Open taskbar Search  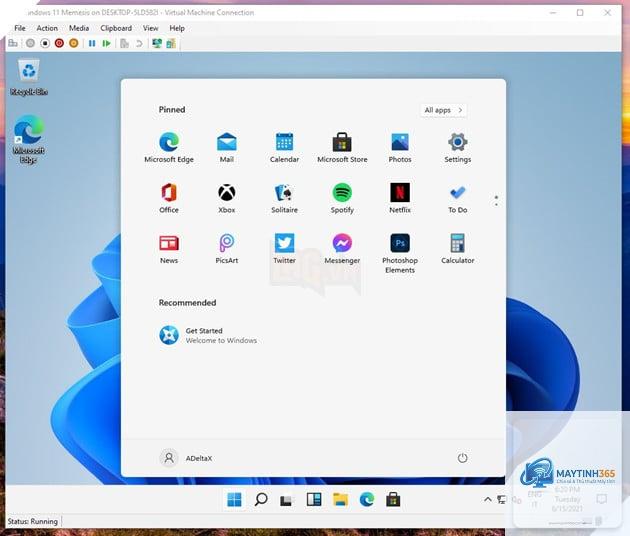point(261,500)
